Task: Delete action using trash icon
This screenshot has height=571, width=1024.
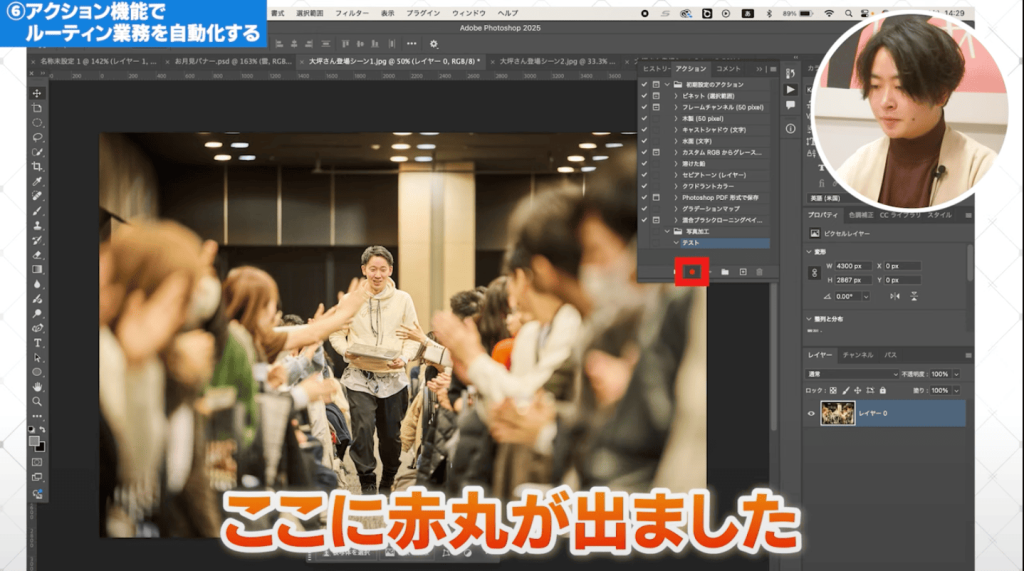Action: (x=760, y=272)
